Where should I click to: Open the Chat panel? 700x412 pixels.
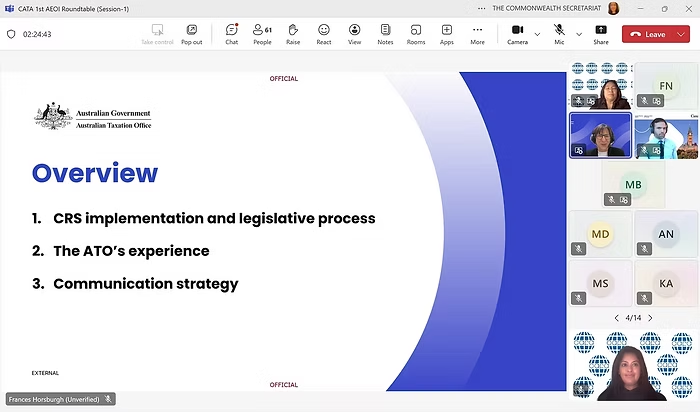[x=232, y=34]
